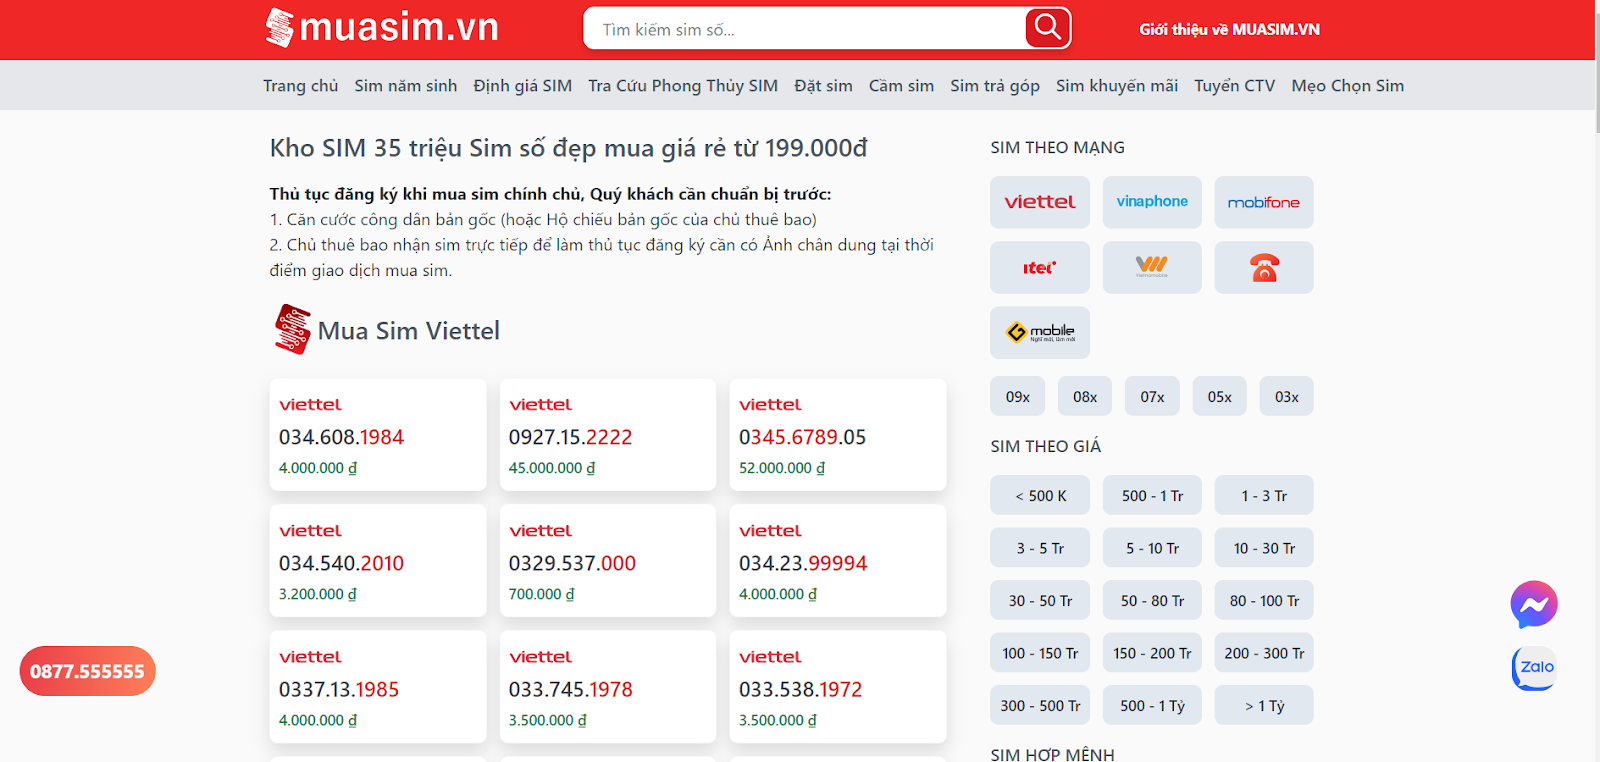Screen dimensions: 1600x762
Task: Open SIM number 033.538.1972
Action: pyautogui.click(x=800, y=689)
